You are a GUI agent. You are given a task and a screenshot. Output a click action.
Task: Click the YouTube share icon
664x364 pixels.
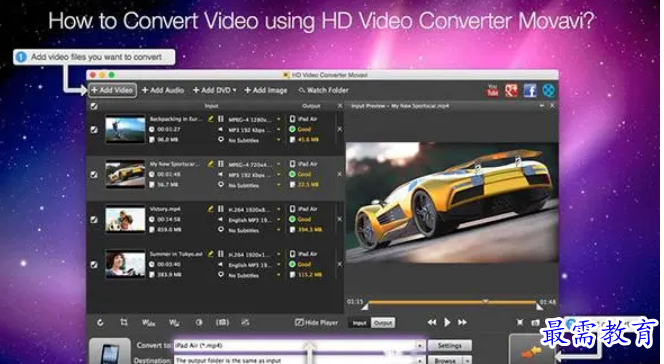[492, 90]
